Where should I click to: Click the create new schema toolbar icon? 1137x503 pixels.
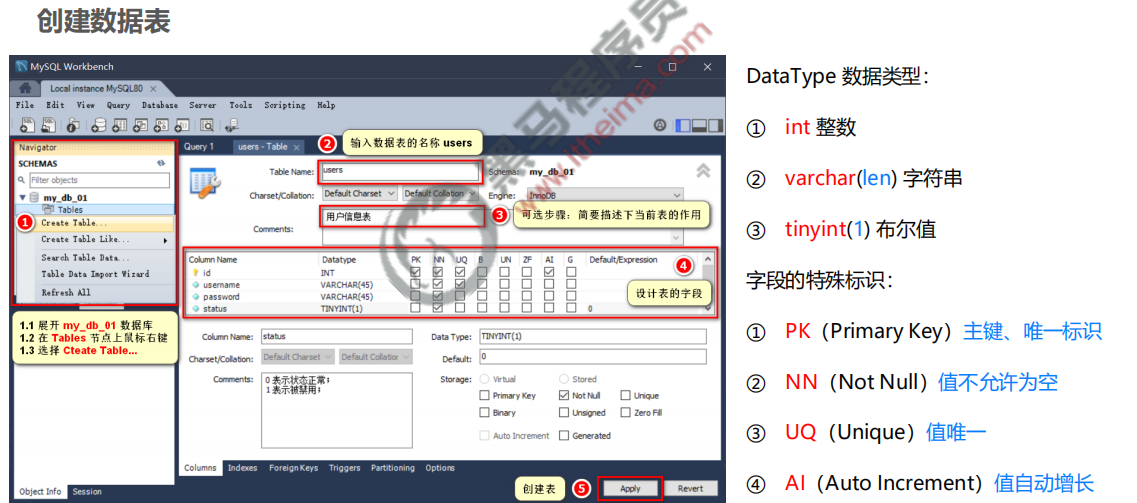pos(98,125)
